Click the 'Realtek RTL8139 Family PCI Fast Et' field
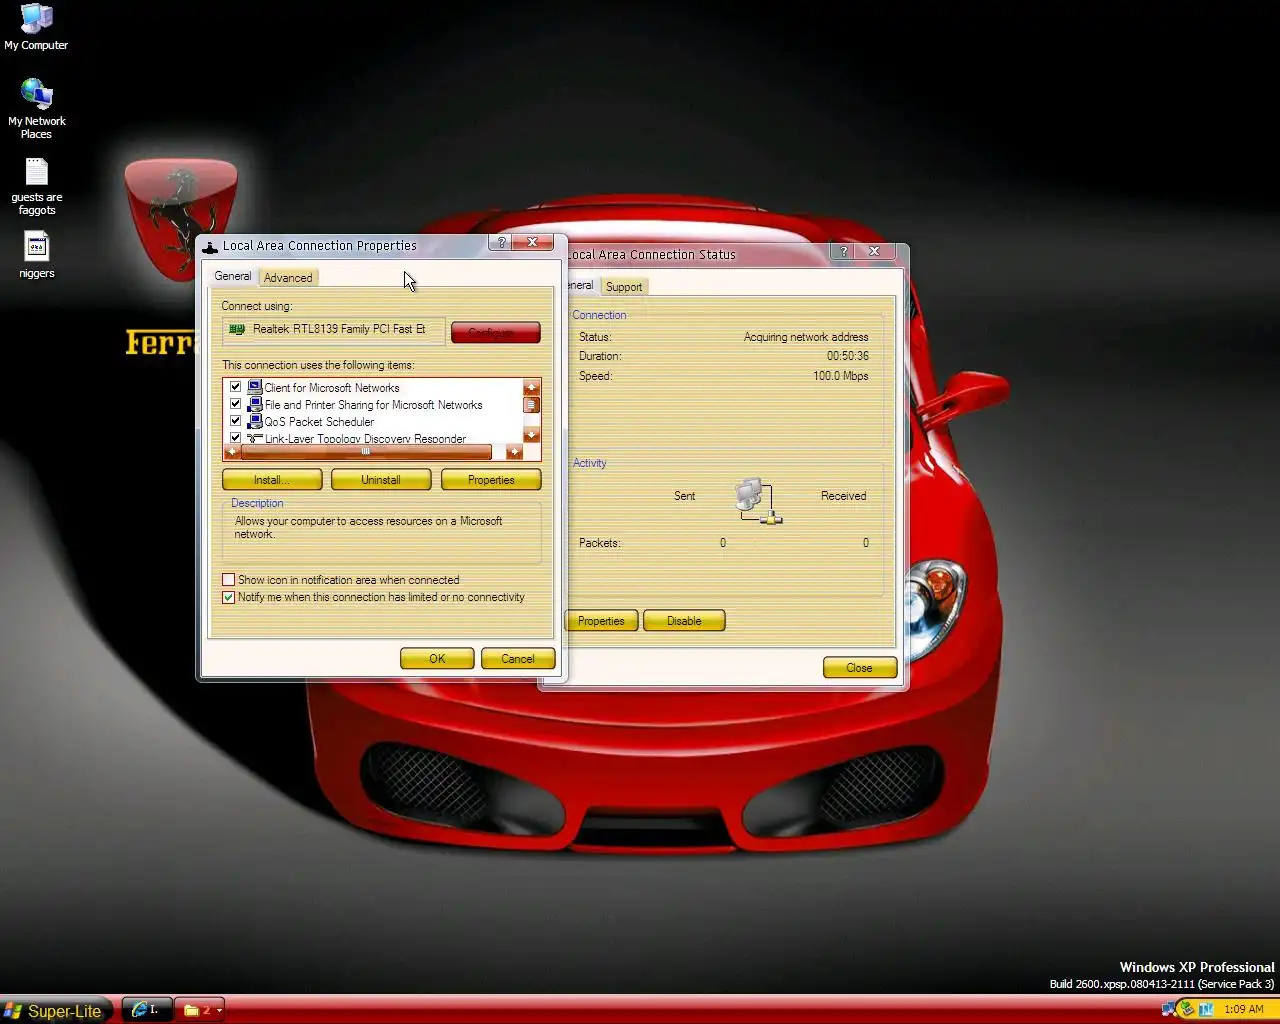Viewport: 1280px width, 1024px height. (333, 330)
